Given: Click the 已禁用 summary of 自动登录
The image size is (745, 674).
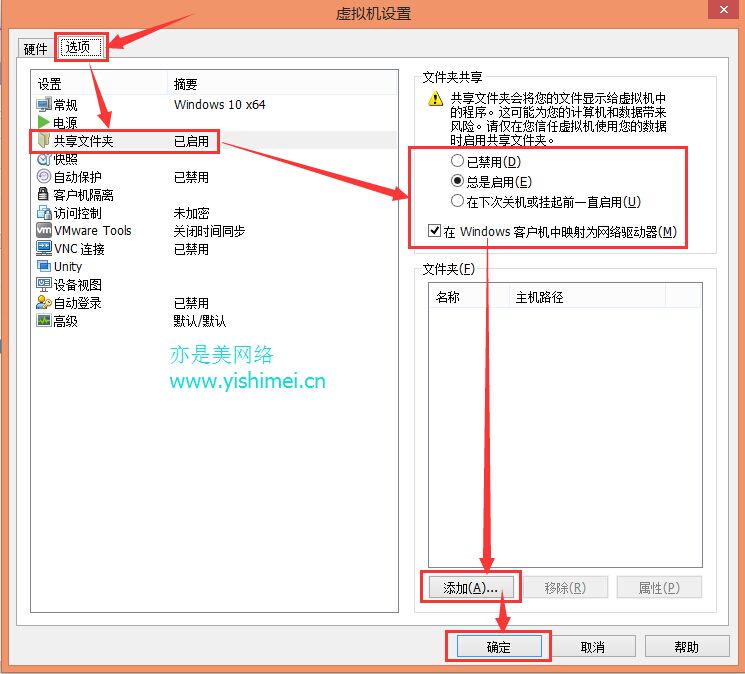Looking at the screenshot, I should click(x=191, y=303).
